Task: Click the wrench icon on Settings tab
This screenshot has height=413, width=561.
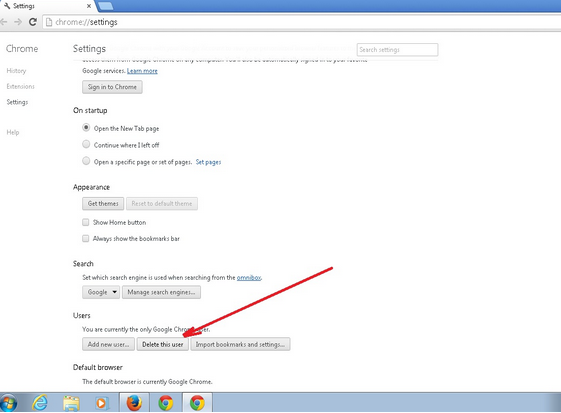Action: click(x=7, y=6)
